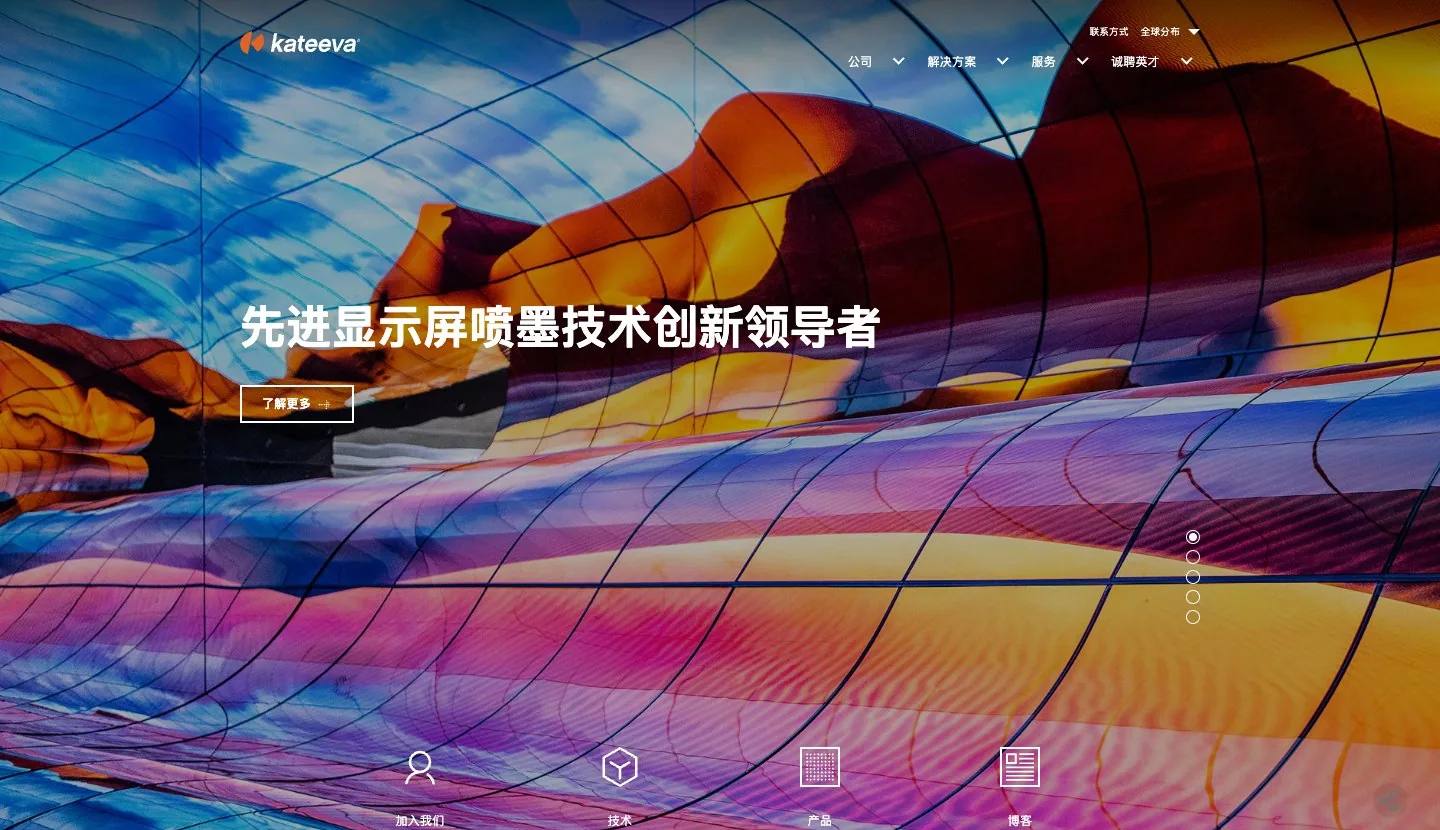Expand the chevron next to 公司
Viewport: 1440px width, 830px height.
(898, 61)
